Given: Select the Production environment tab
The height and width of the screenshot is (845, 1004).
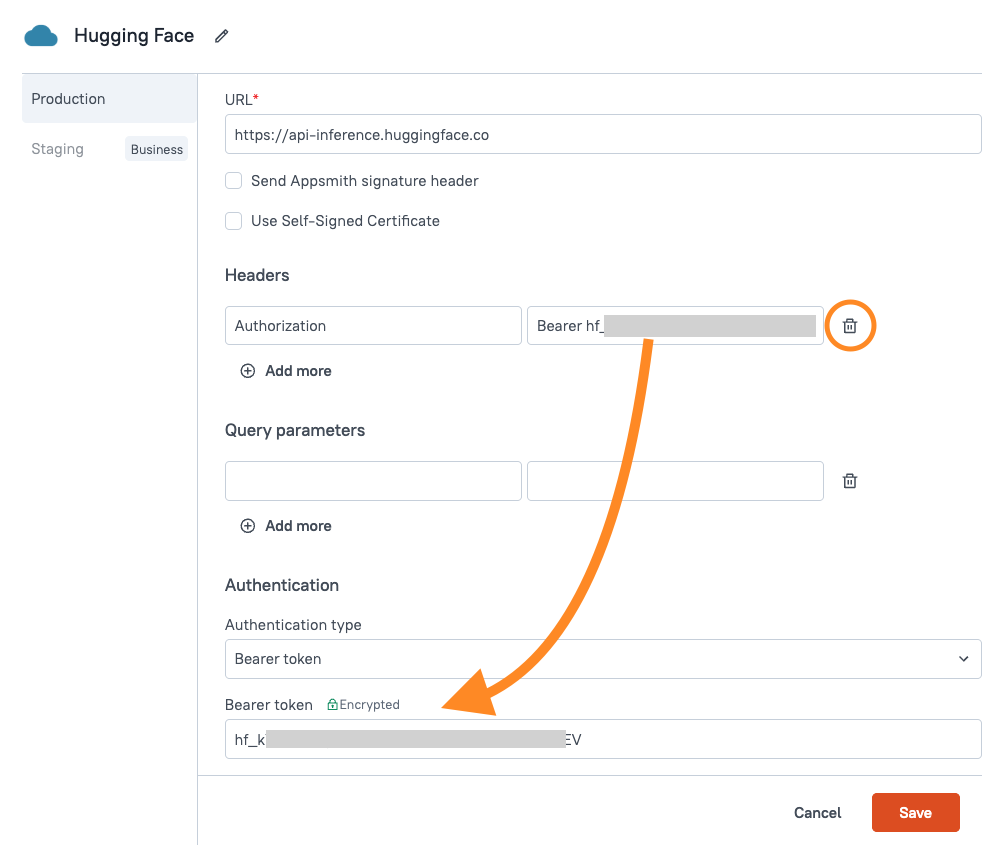Looking at the screenshot, I should [x=109, y=99].
